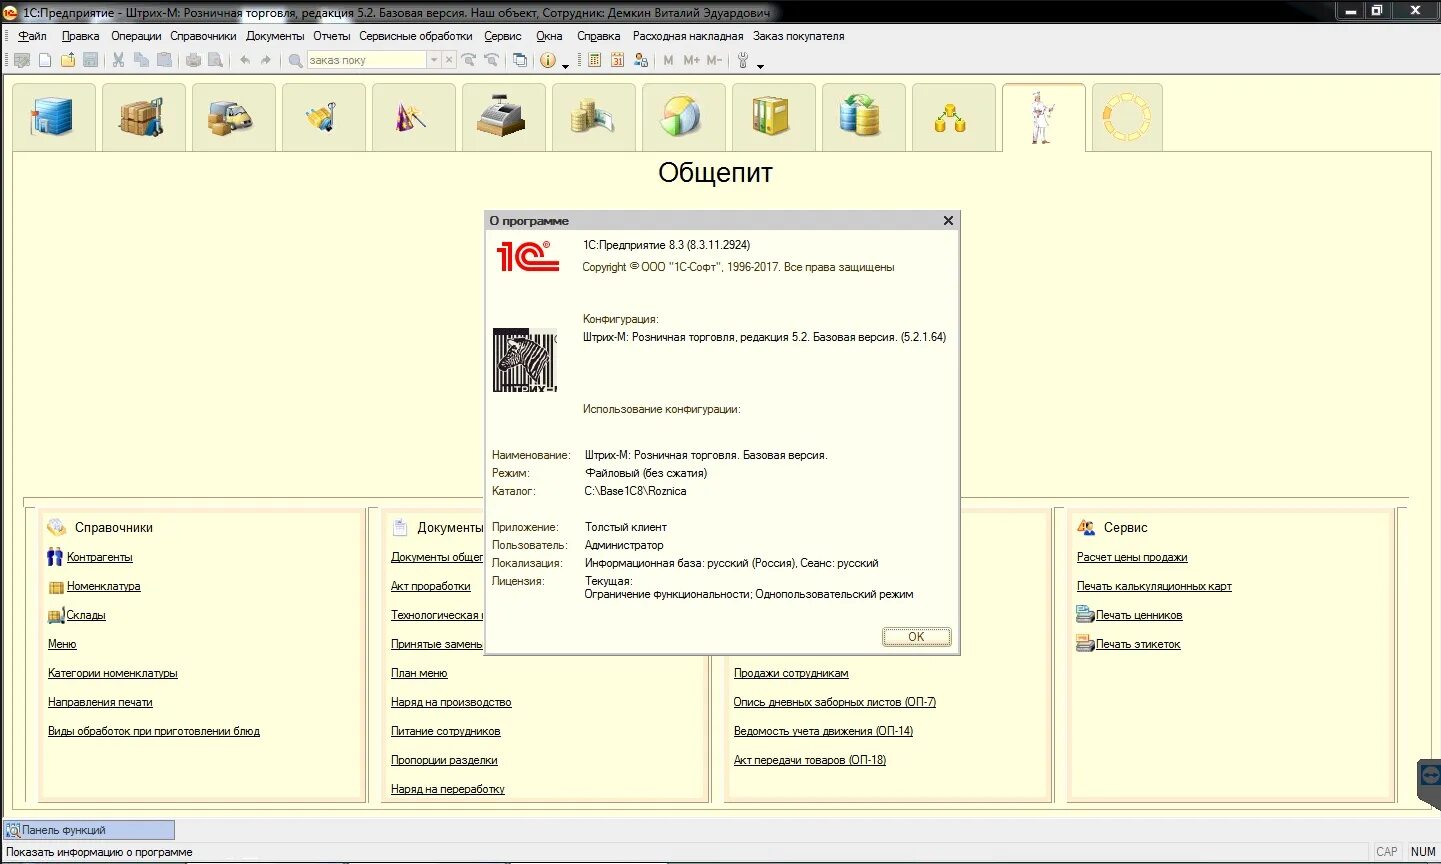The width and height of the screenshot is (1441, 864).
Task: Click the calculator toolbar icon
Action: pos(594,60)
